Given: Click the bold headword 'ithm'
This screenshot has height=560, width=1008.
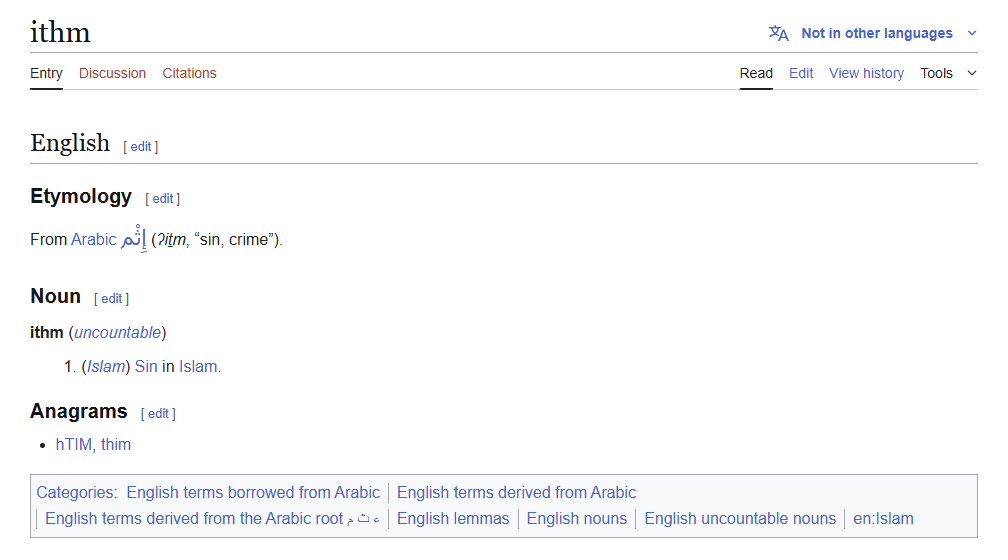Looking at the screenshot, I should (x=47, y=332).
